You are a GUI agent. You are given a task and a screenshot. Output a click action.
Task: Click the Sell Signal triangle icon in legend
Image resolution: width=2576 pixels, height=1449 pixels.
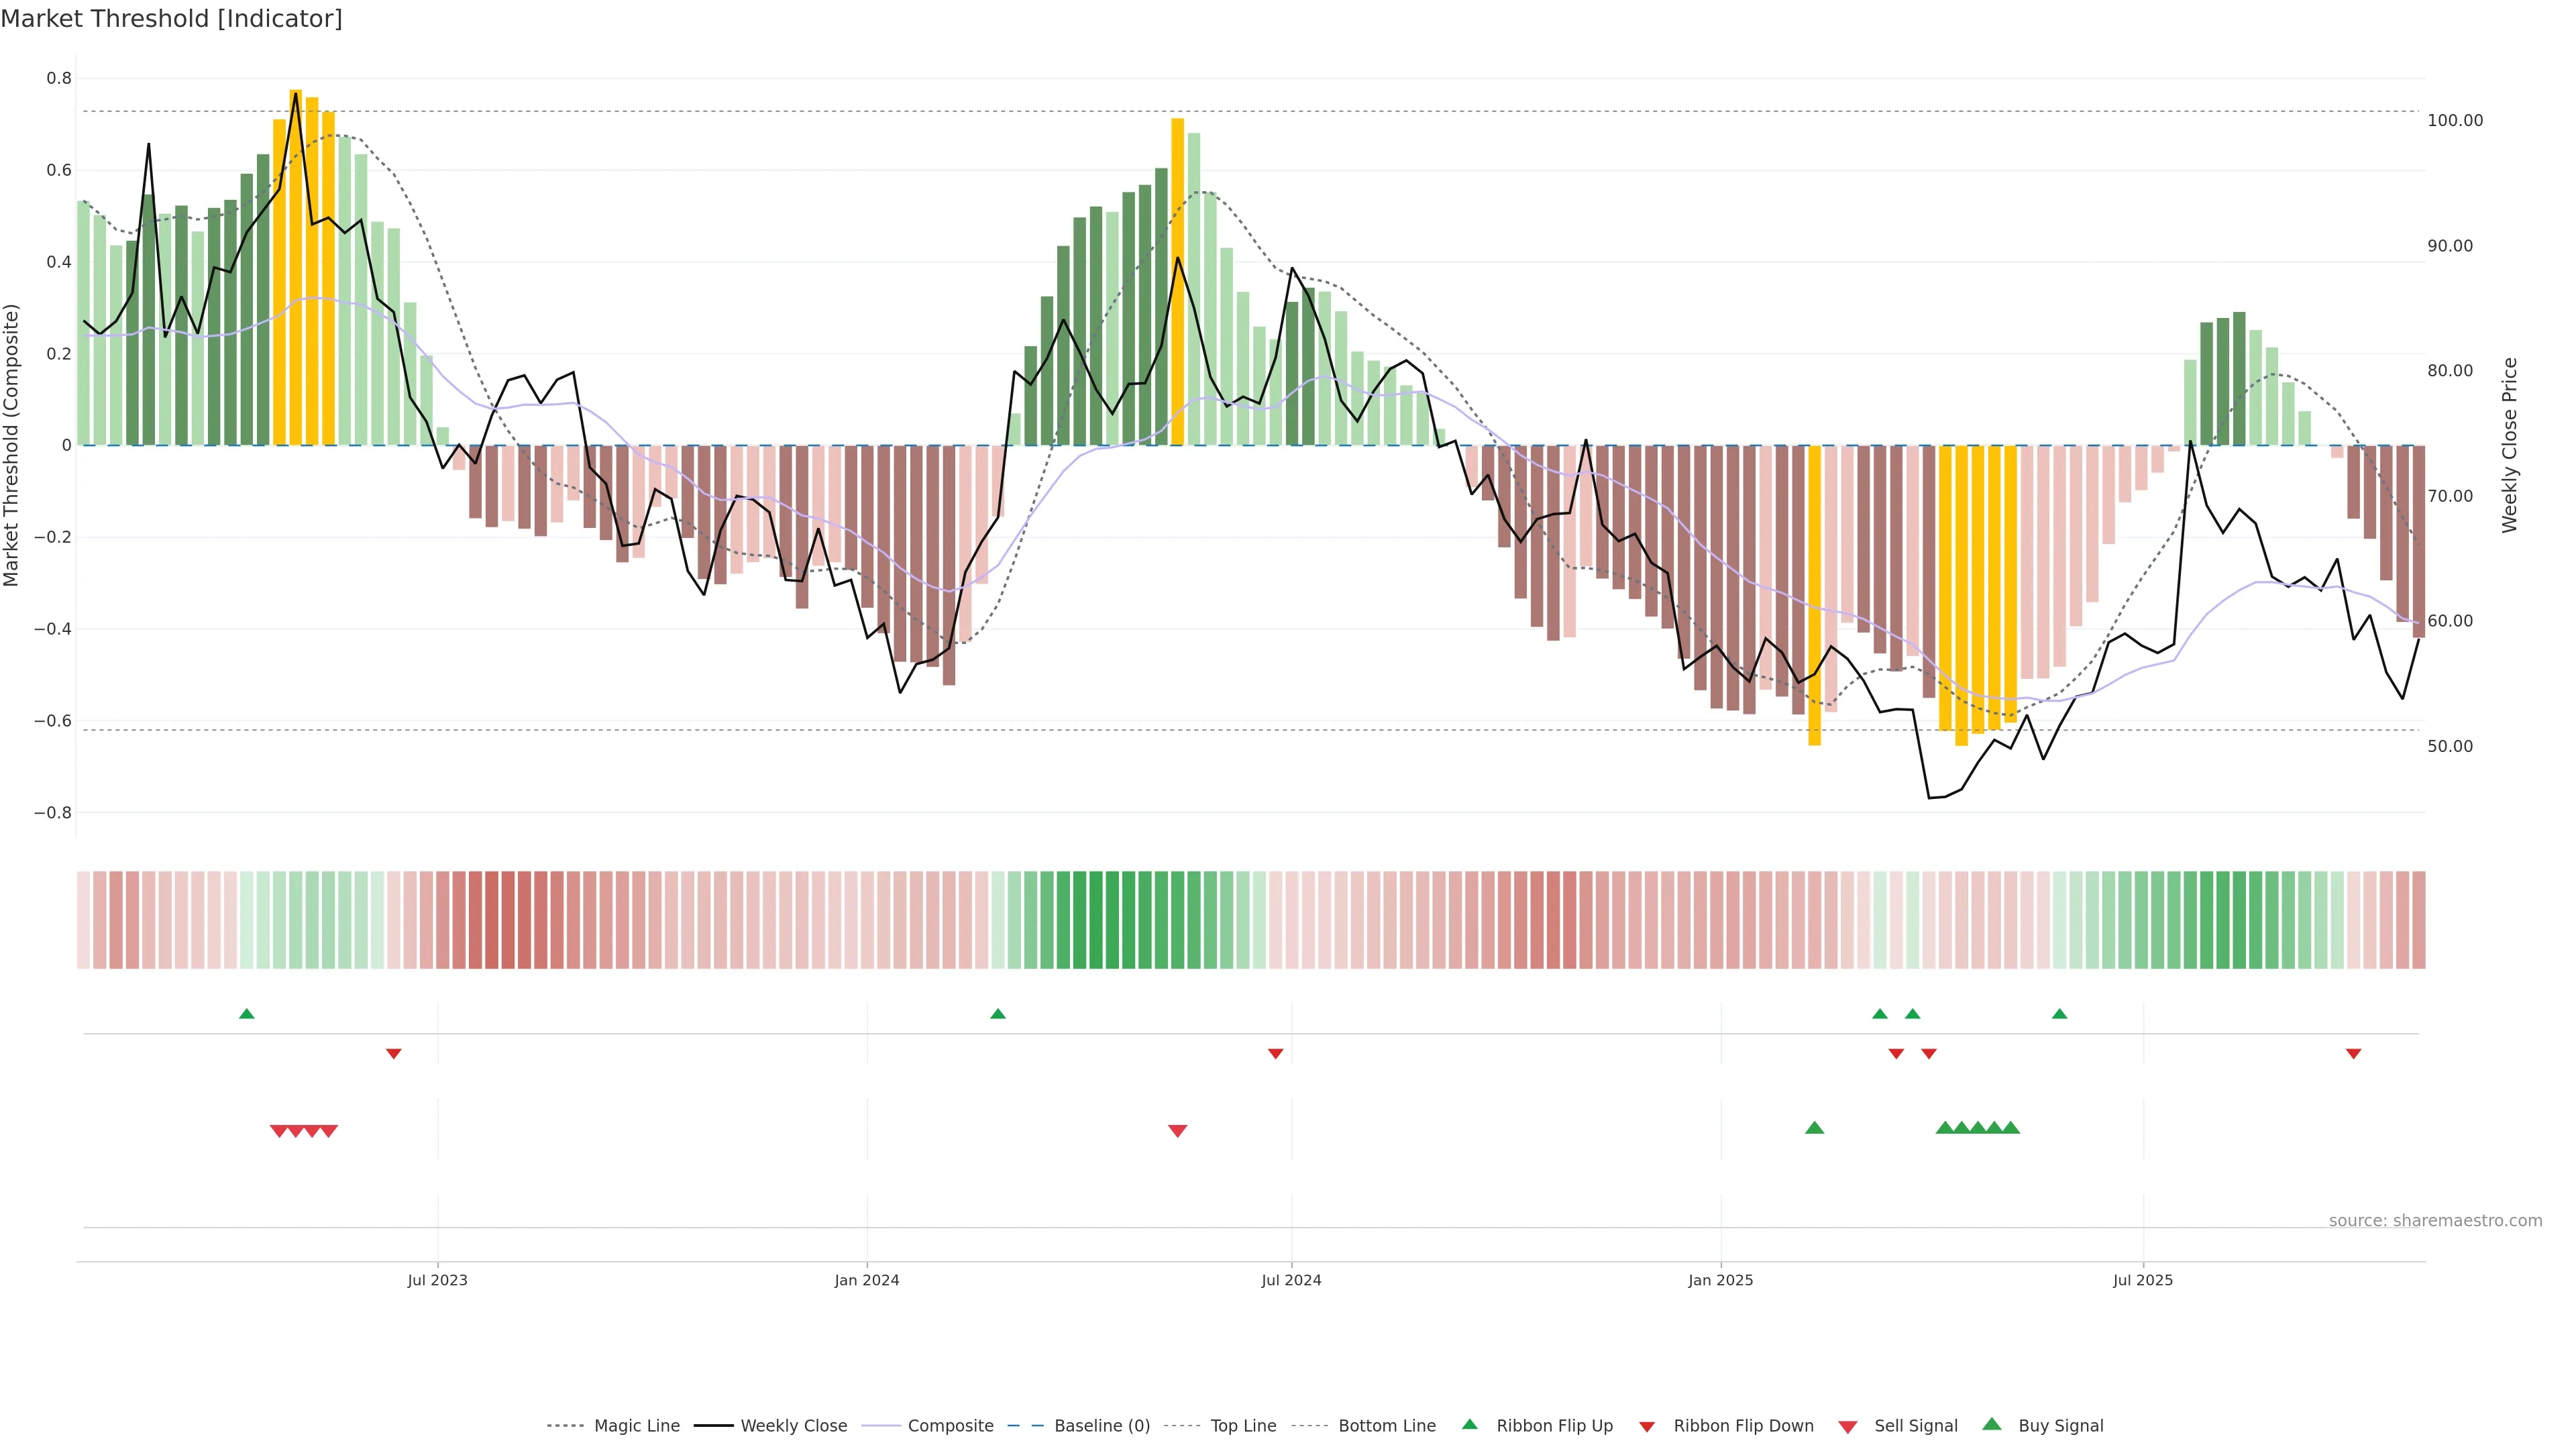point(1847,1427)
